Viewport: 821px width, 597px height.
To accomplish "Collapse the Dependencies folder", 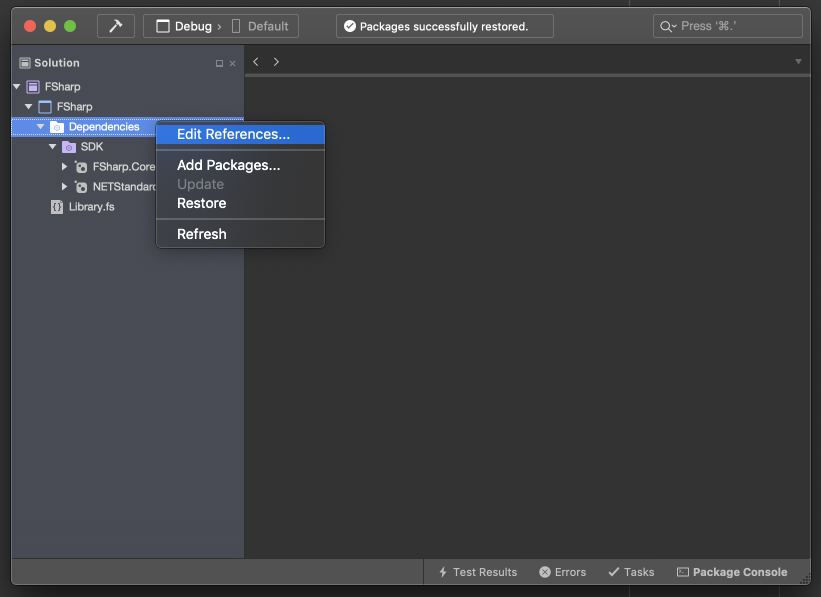I will click(41, 127).
